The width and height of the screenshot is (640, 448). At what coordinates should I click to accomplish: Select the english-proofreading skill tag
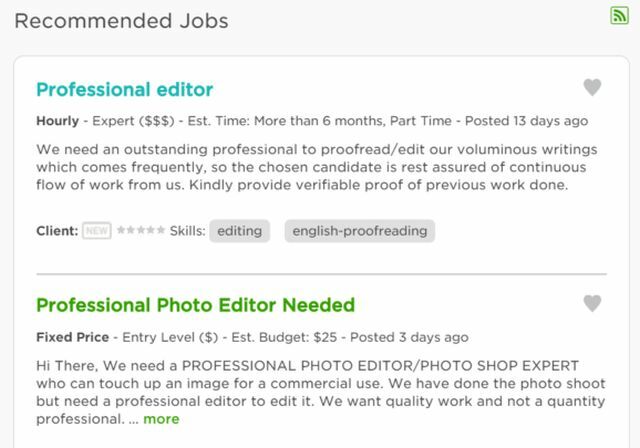(x=360, y=231)
